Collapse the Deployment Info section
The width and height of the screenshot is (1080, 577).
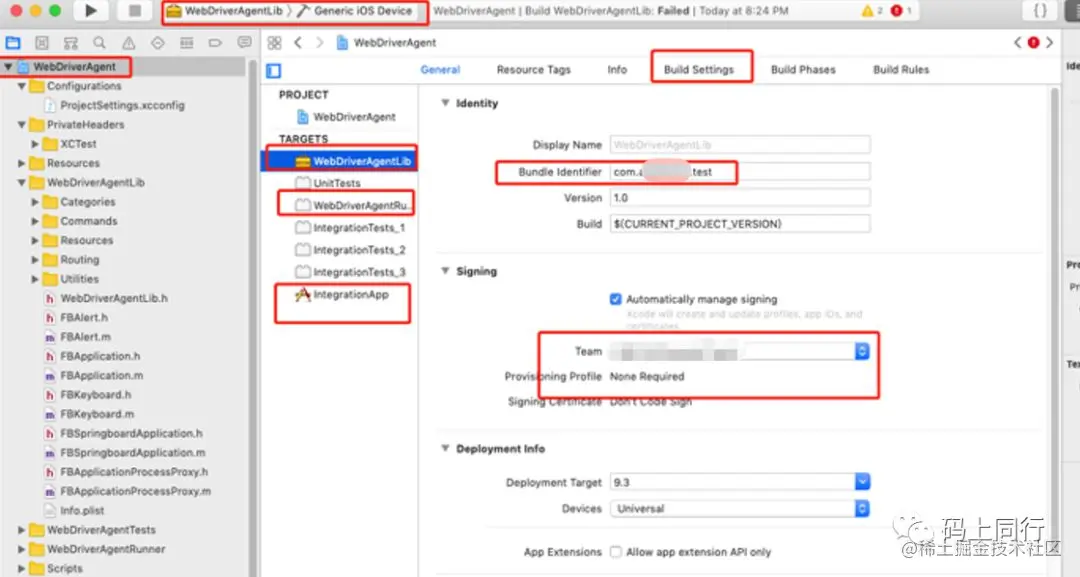(x=445, y=448)
